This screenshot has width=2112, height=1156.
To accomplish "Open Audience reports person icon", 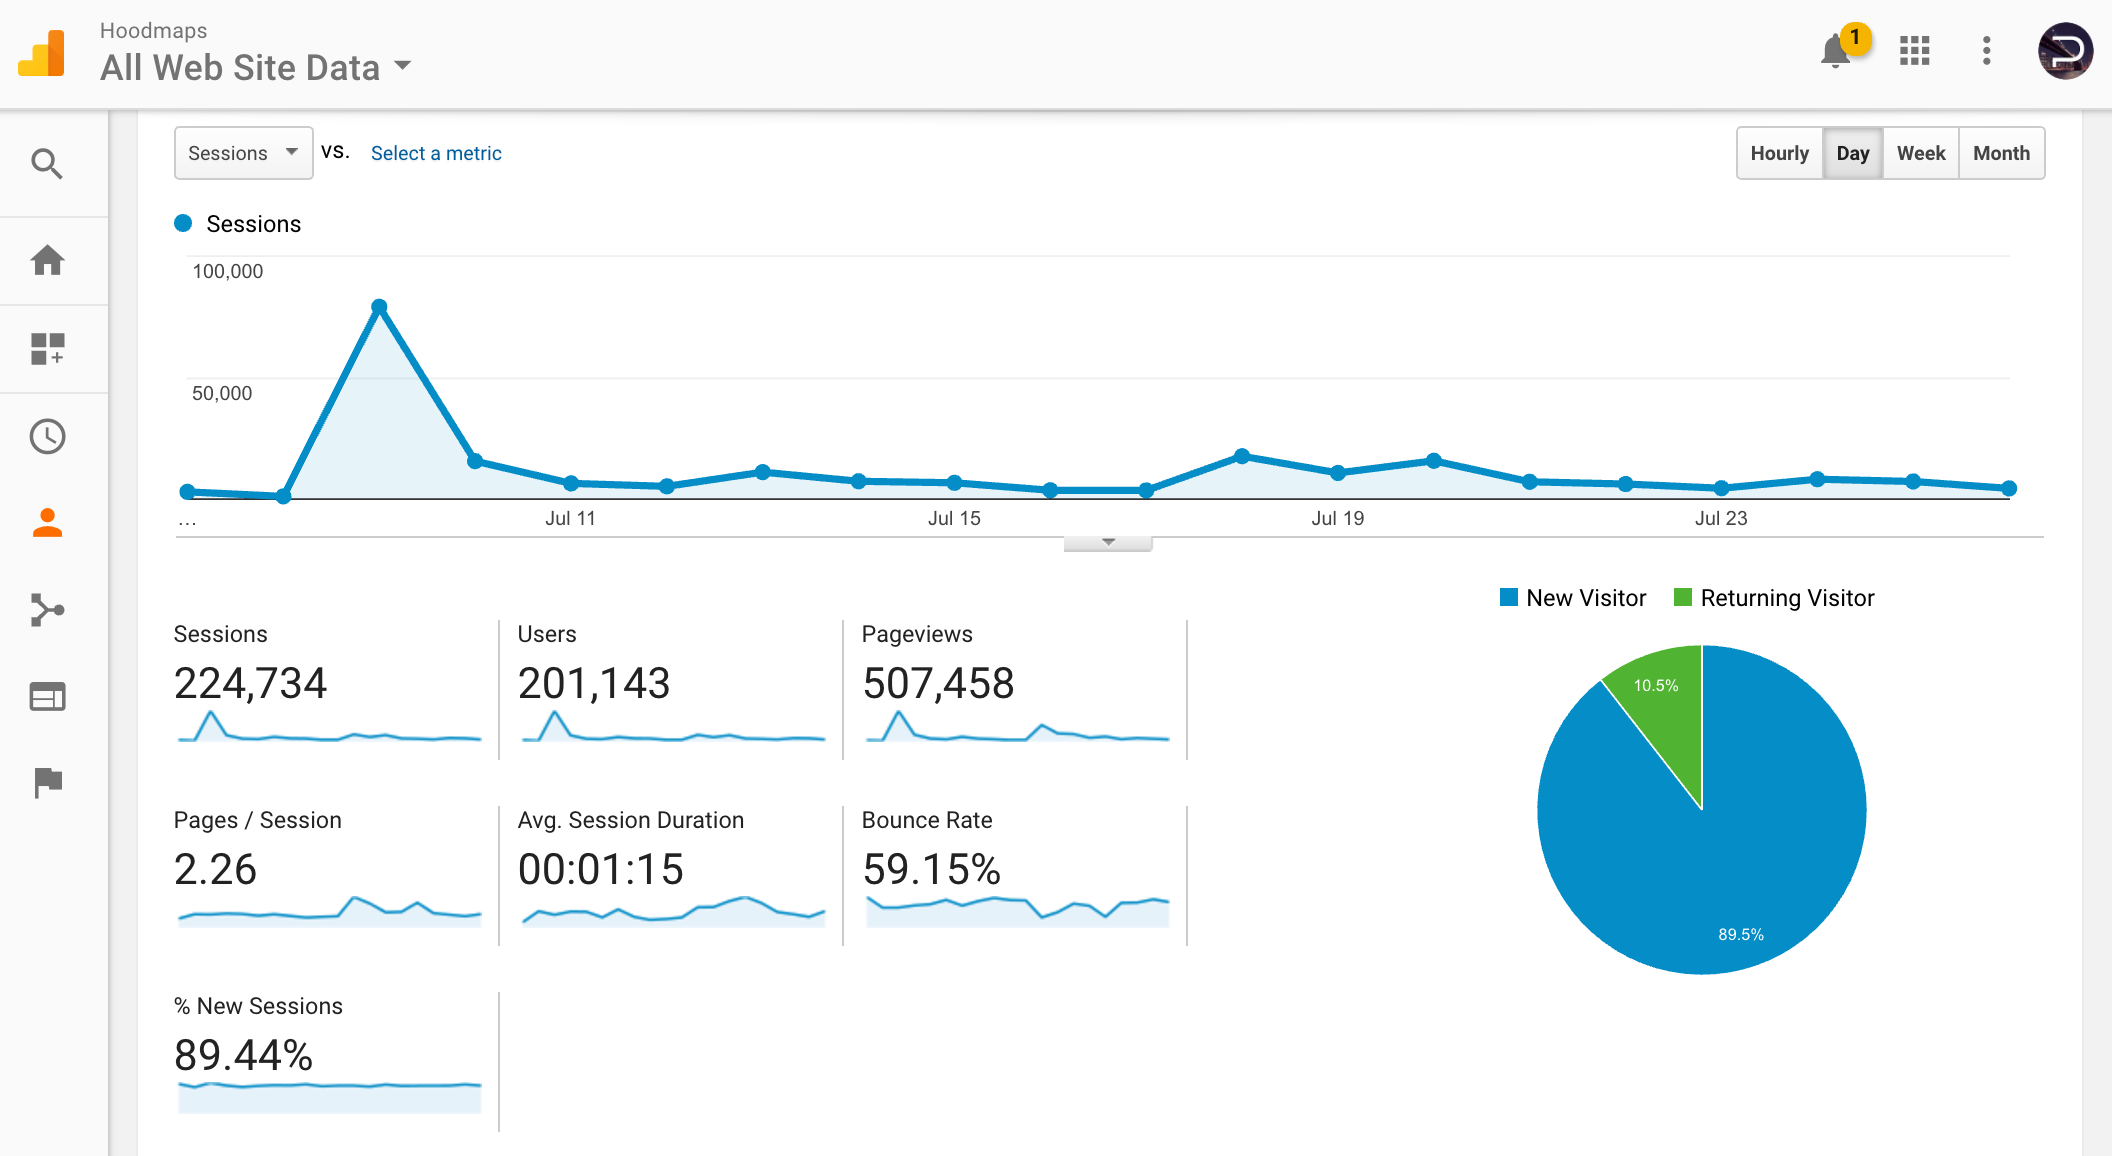I will 47,523.
